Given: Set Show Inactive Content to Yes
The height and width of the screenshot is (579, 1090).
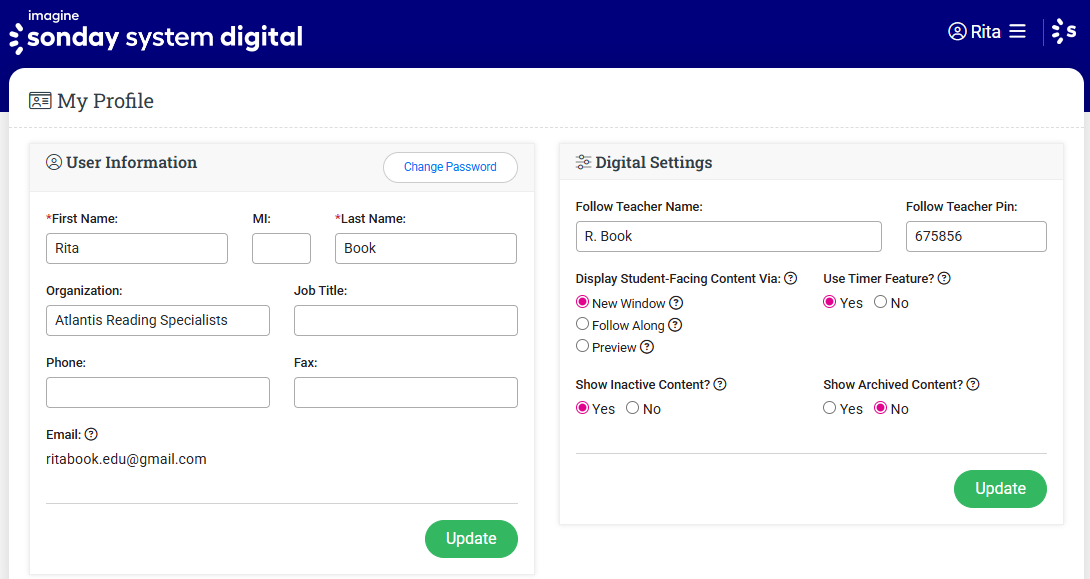Looking at the screenshot, I should tap(583, 408).
